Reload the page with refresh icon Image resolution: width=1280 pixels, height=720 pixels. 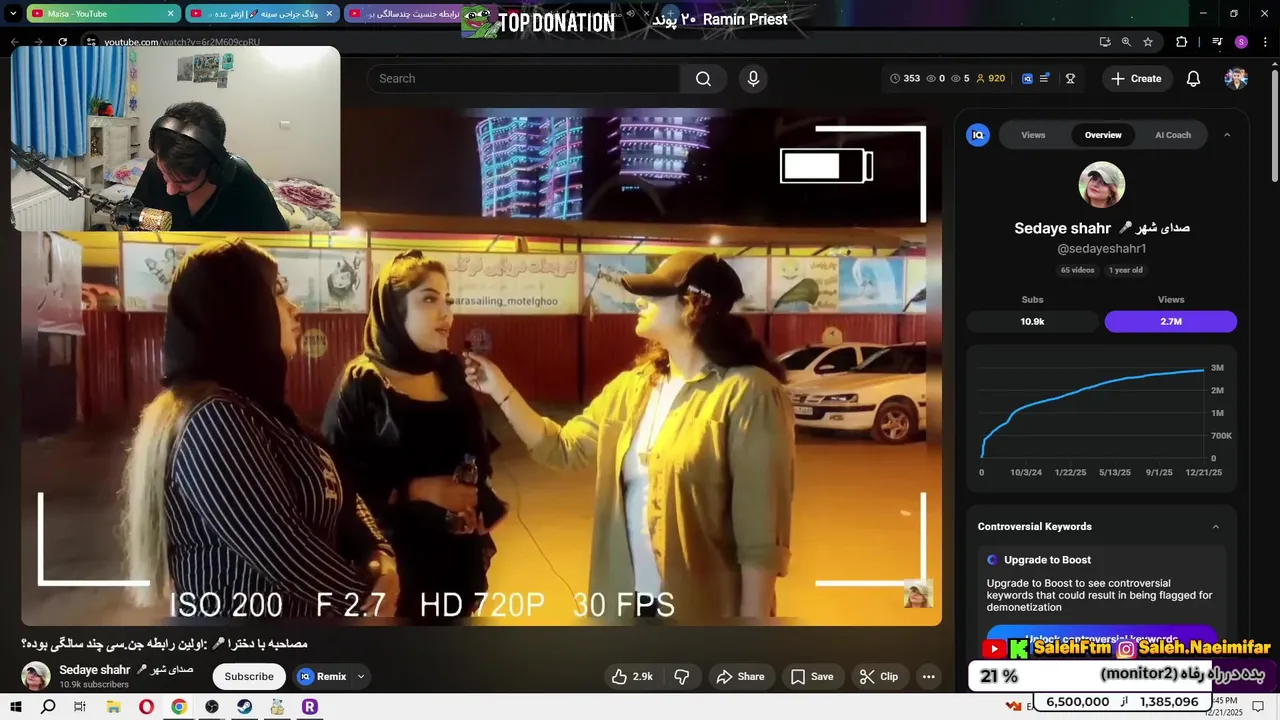click(x=62, y=42)
